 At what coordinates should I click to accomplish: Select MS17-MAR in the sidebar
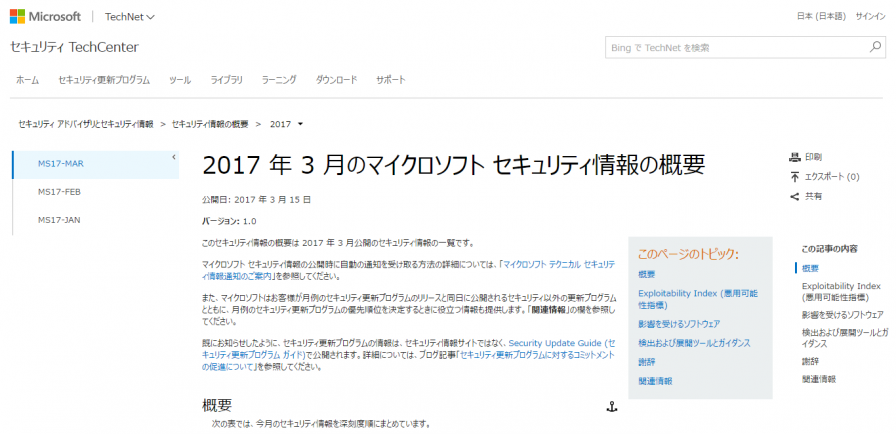click(x=95, y=164)
